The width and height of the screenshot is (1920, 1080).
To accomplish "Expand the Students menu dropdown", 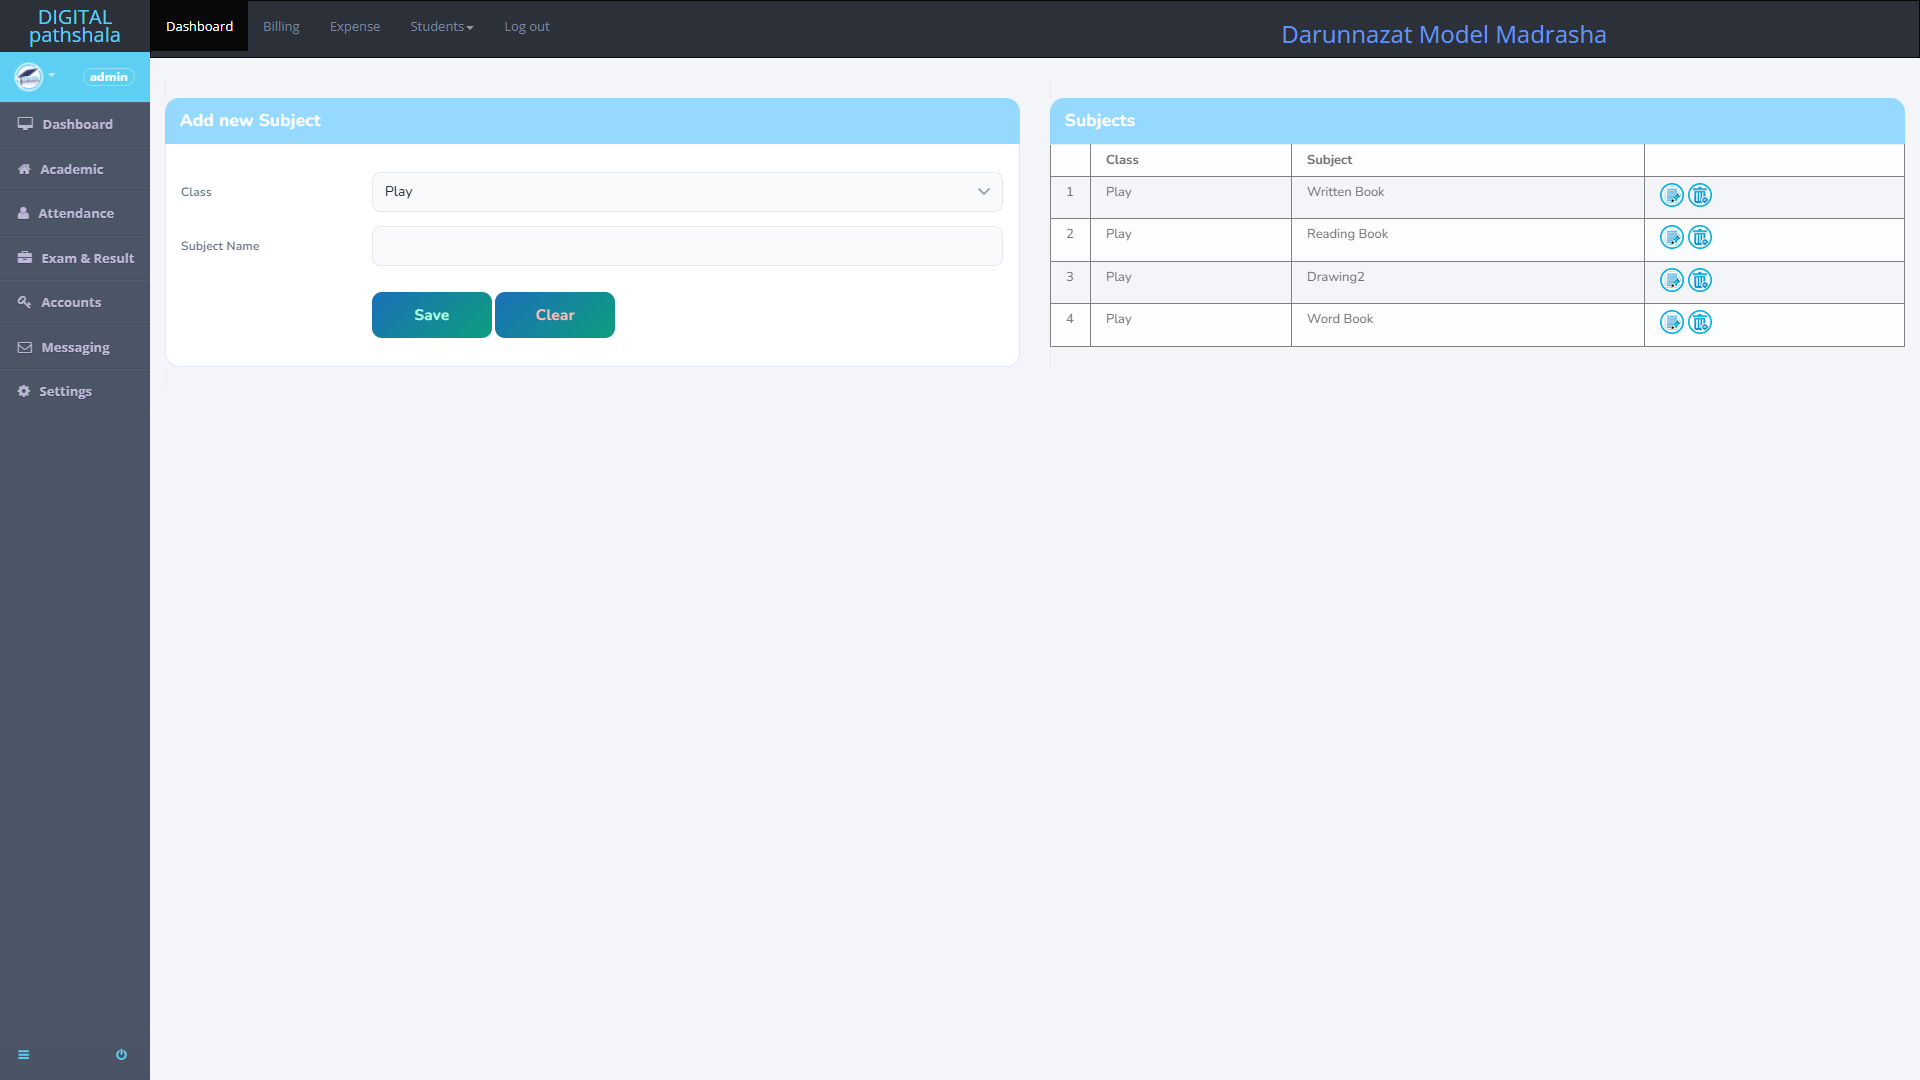I will point(441,27).
